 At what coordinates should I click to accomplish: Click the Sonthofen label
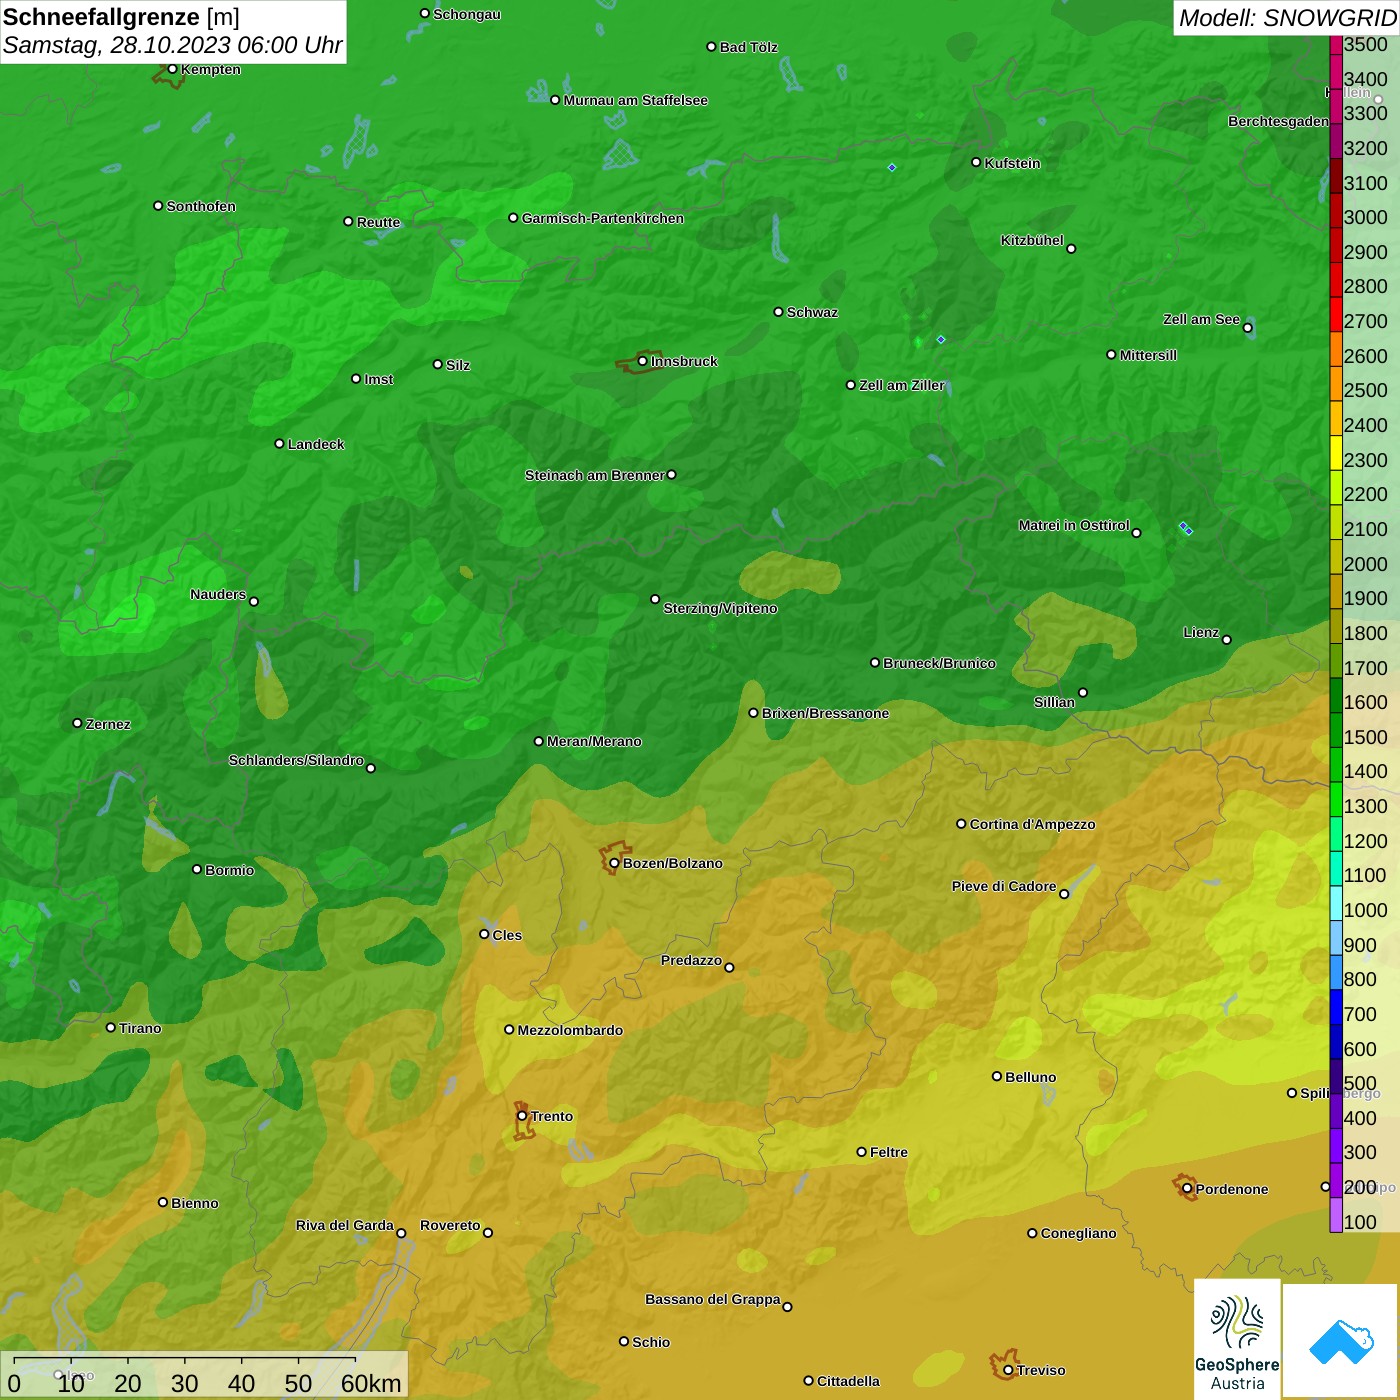pos(201,206)
